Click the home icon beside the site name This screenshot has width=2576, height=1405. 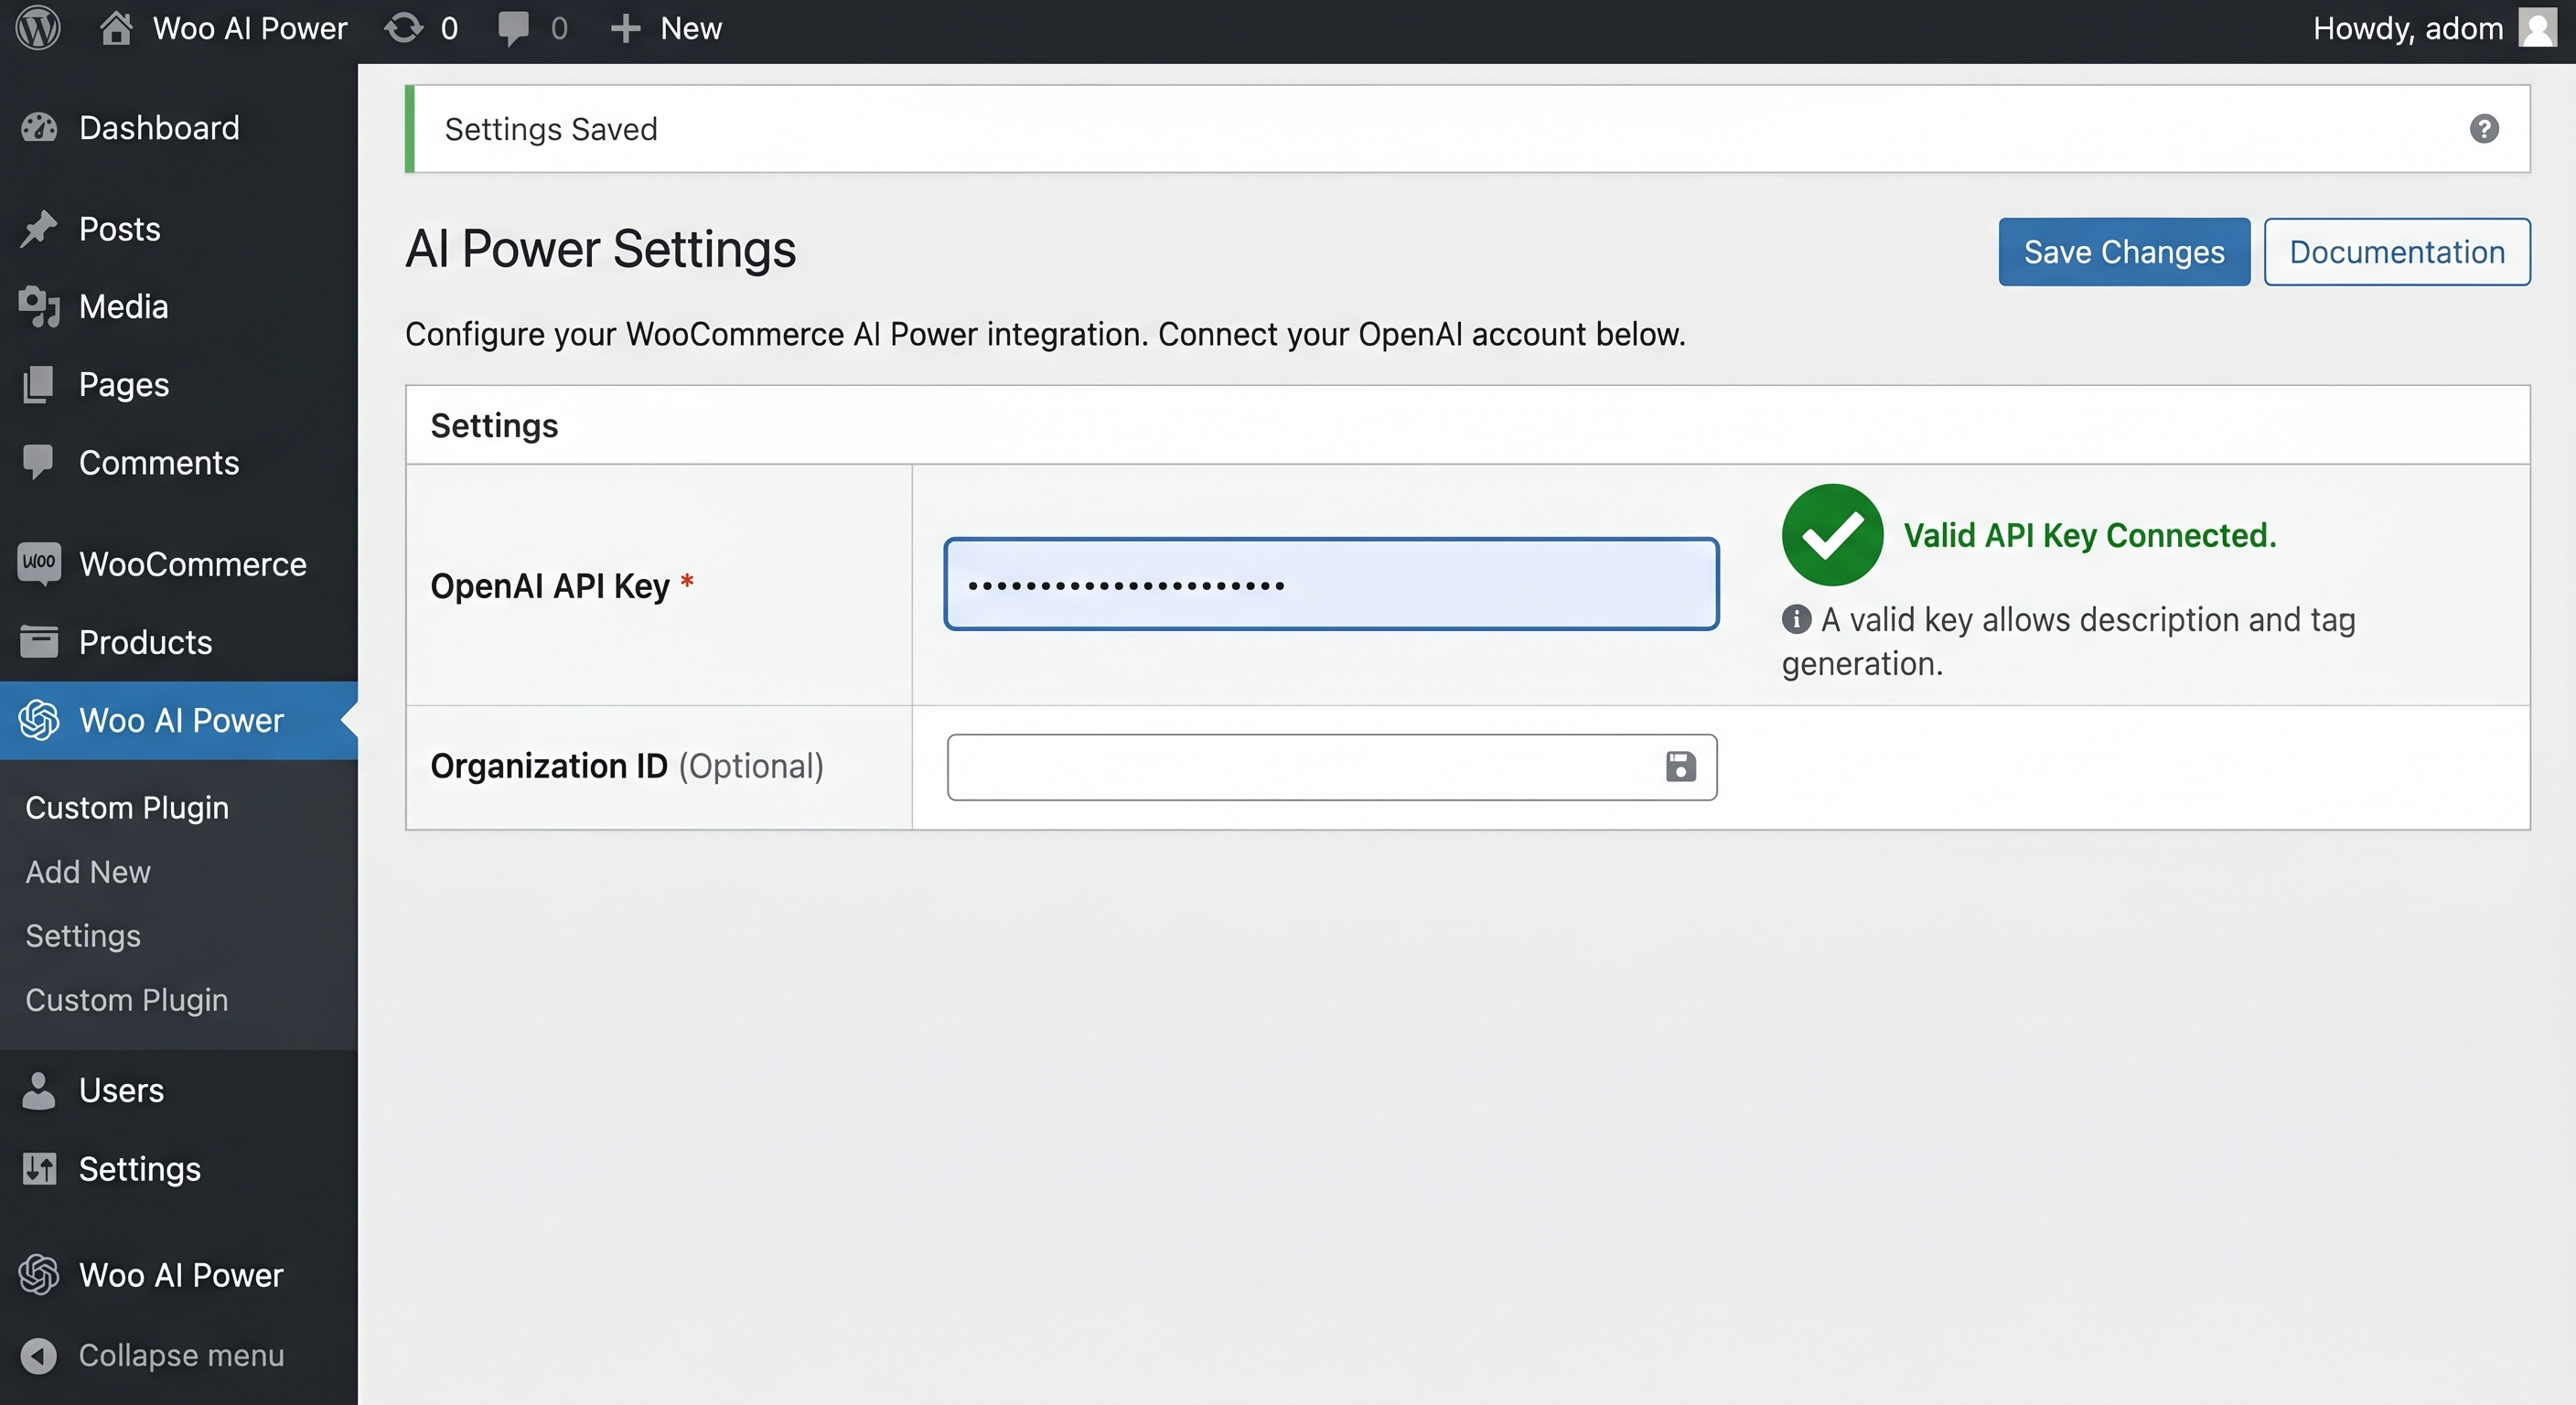(116, 28)
